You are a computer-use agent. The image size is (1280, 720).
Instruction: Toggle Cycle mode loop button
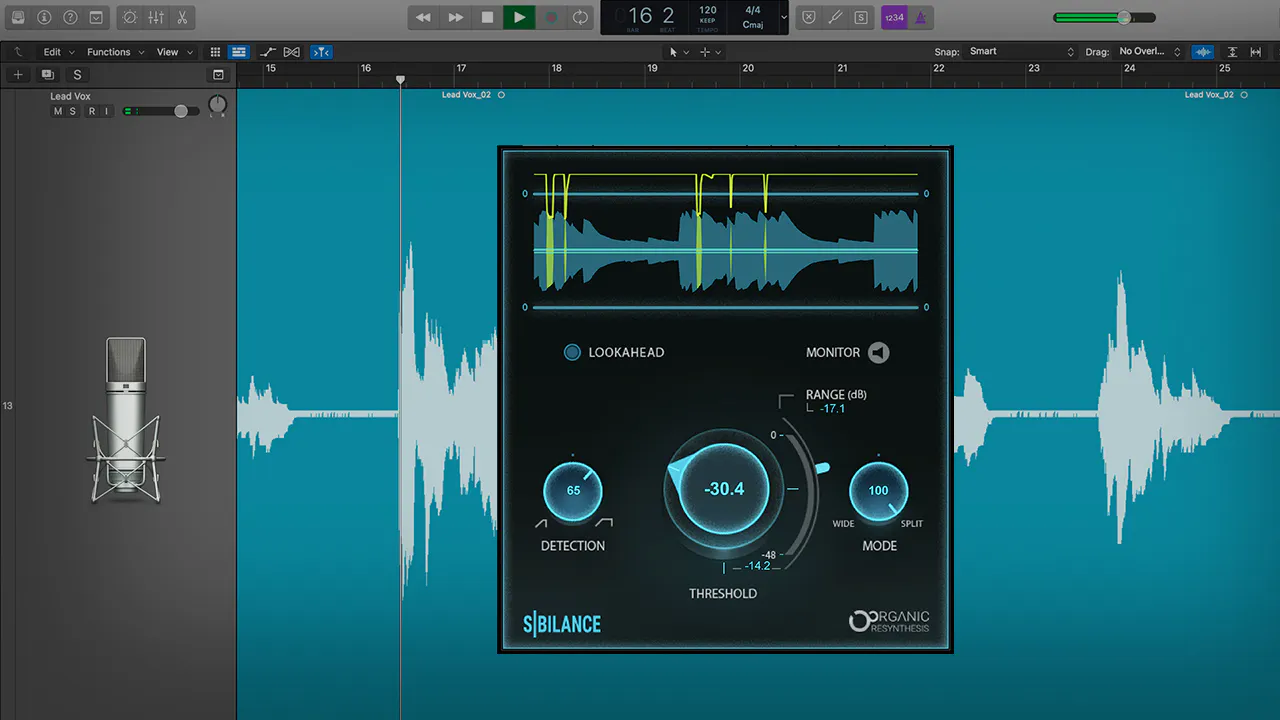pos(581,17)
